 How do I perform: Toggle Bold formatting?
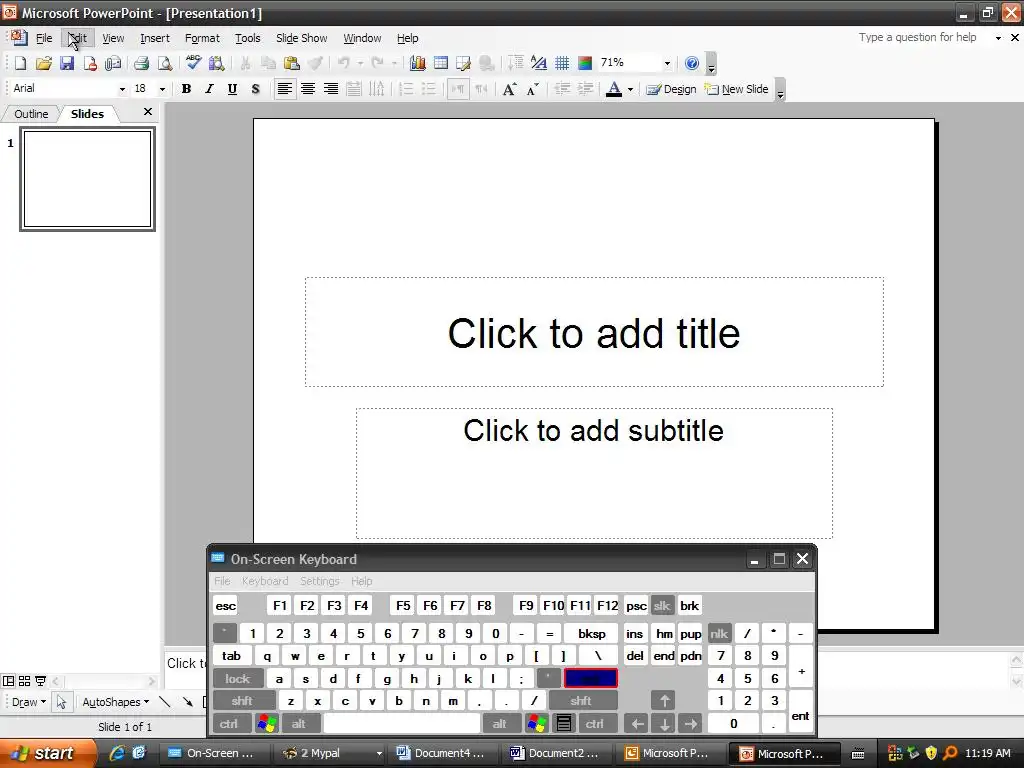point(186,89)
